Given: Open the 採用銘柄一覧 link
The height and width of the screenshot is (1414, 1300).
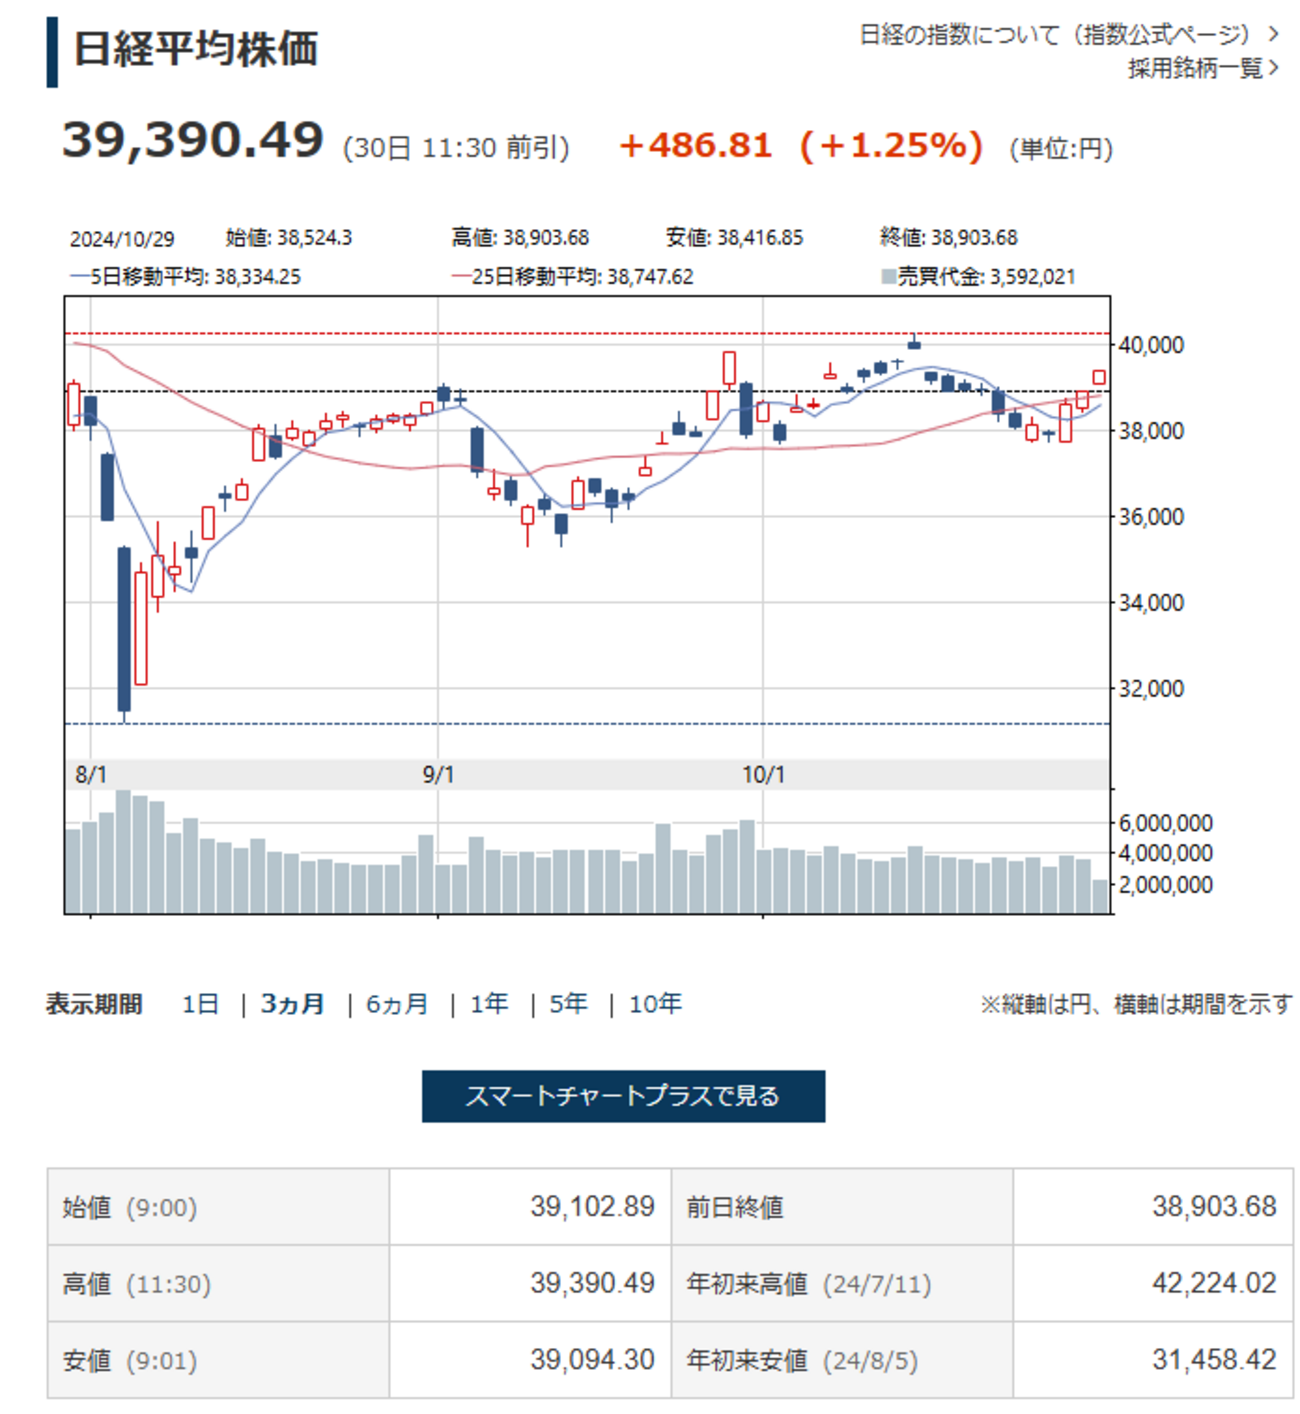Looking at the screenshot, I should (1195, 68).
